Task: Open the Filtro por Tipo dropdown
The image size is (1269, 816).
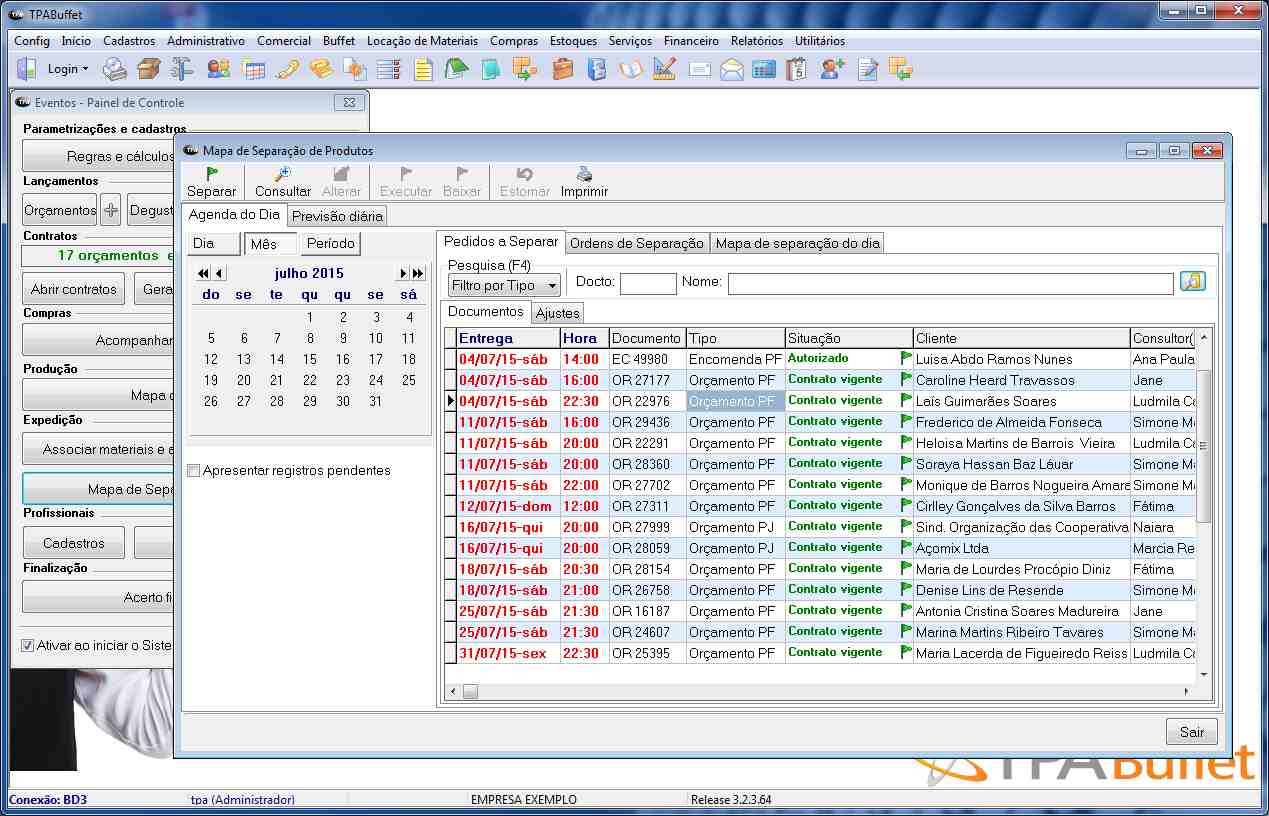Action: [503, 286]
